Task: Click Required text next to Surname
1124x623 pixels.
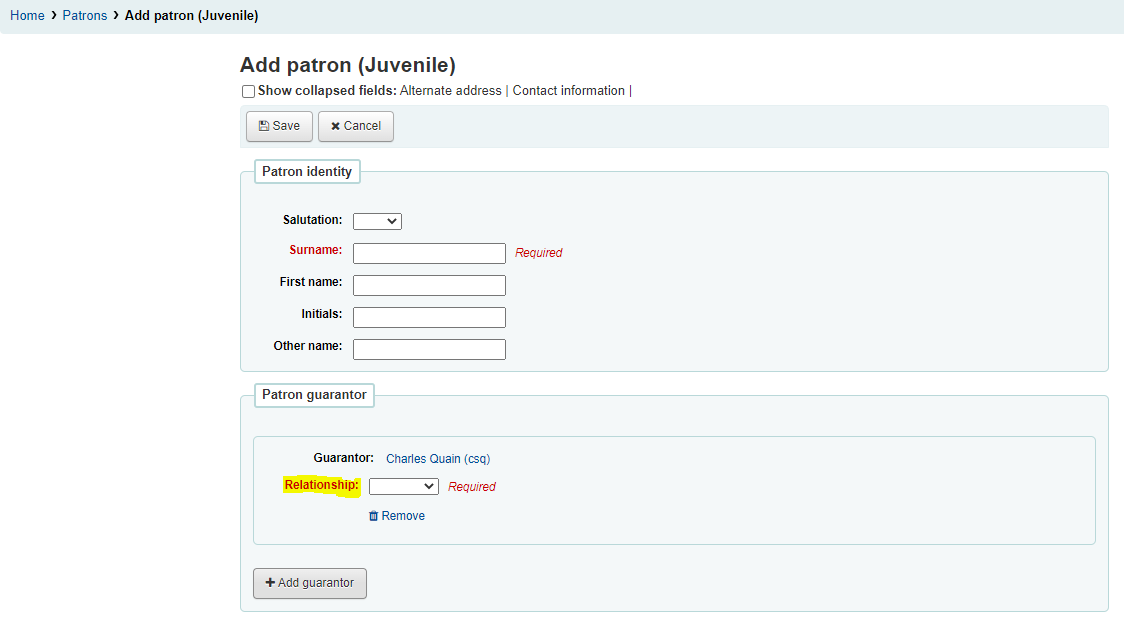Action: click(x=538, y=253)
